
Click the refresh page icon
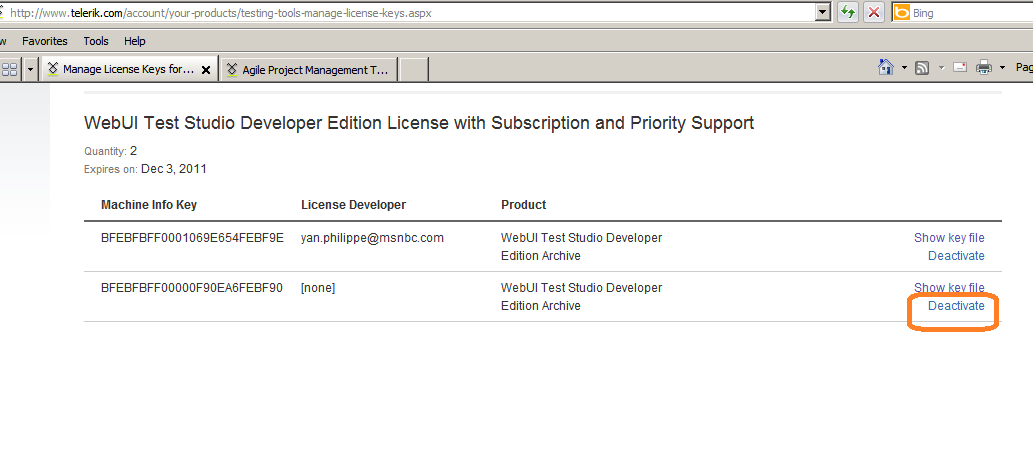(x=848, y=12)
